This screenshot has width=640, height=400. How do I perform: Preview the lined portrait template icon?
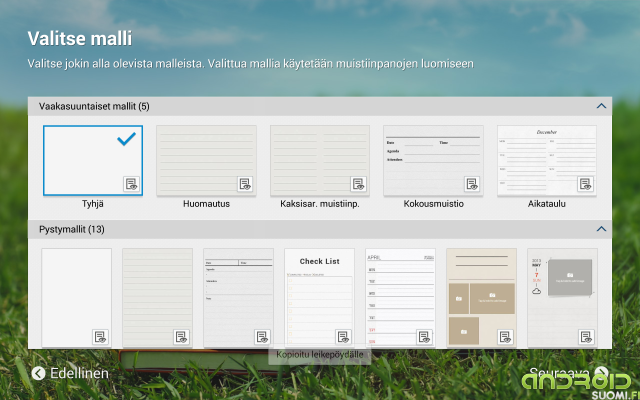pyautogui.click(x=181, y=337)
